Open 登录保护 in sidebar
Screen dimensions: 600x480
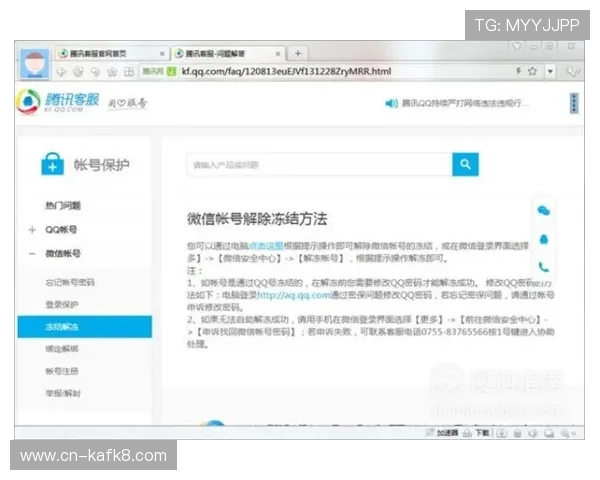click(x=62, y=305)
